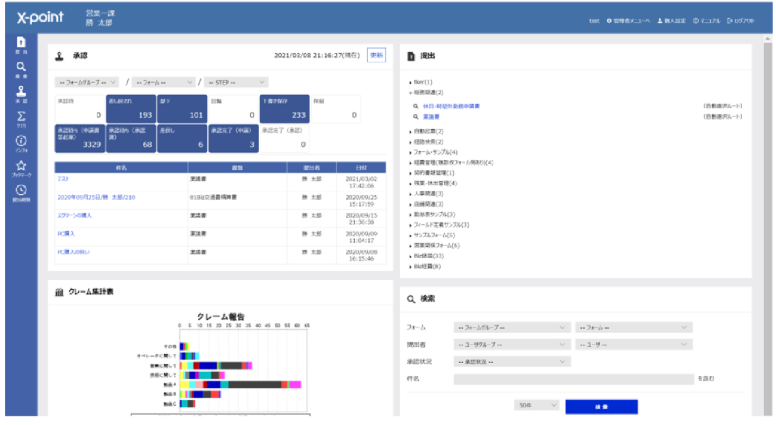Open the 50件 results-count dropdown
Viewport: 776px width, 425px height.
coord(536,405)
